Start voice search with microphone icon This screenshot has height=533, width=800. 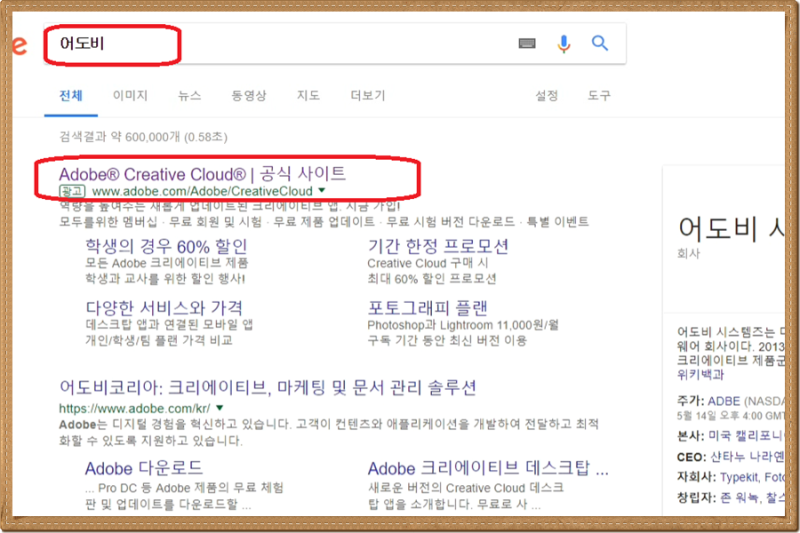tap(564, 44)
